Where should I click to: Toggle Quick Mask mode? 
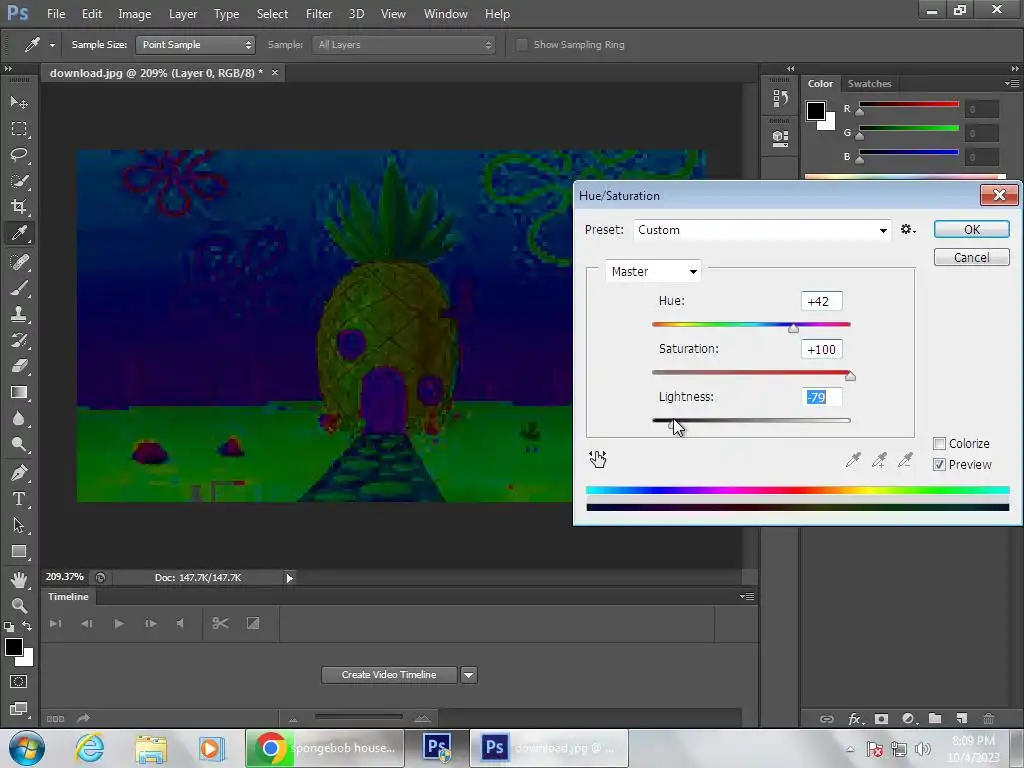[19, 682]
